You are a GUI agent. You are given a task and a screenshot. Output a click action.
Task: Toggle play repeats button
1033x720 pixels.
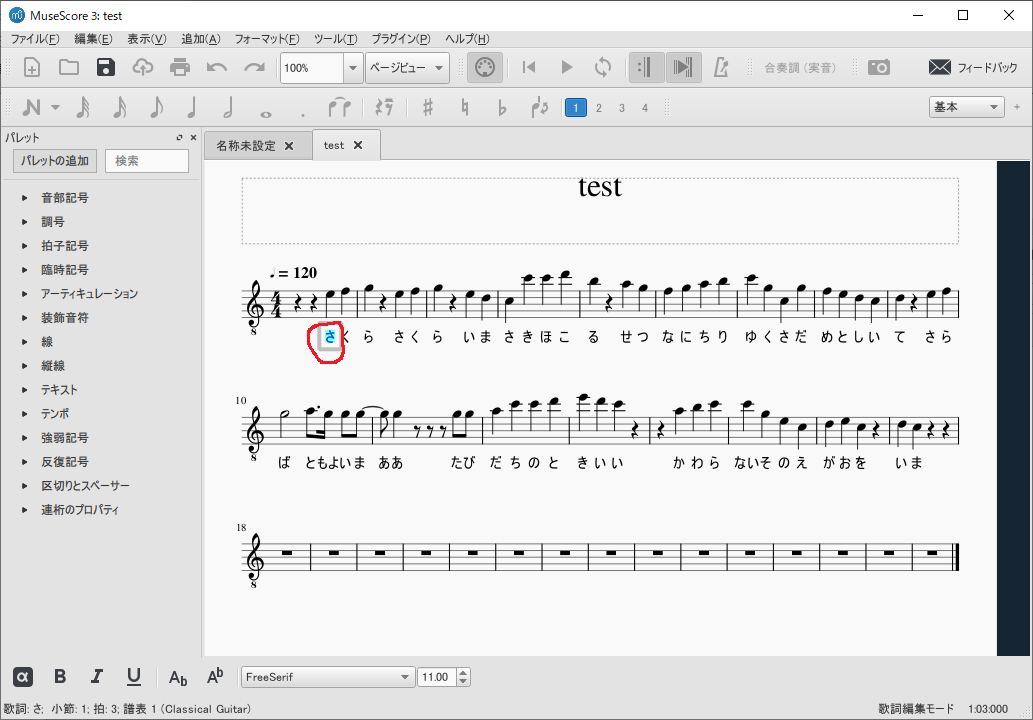coord(646,67)
